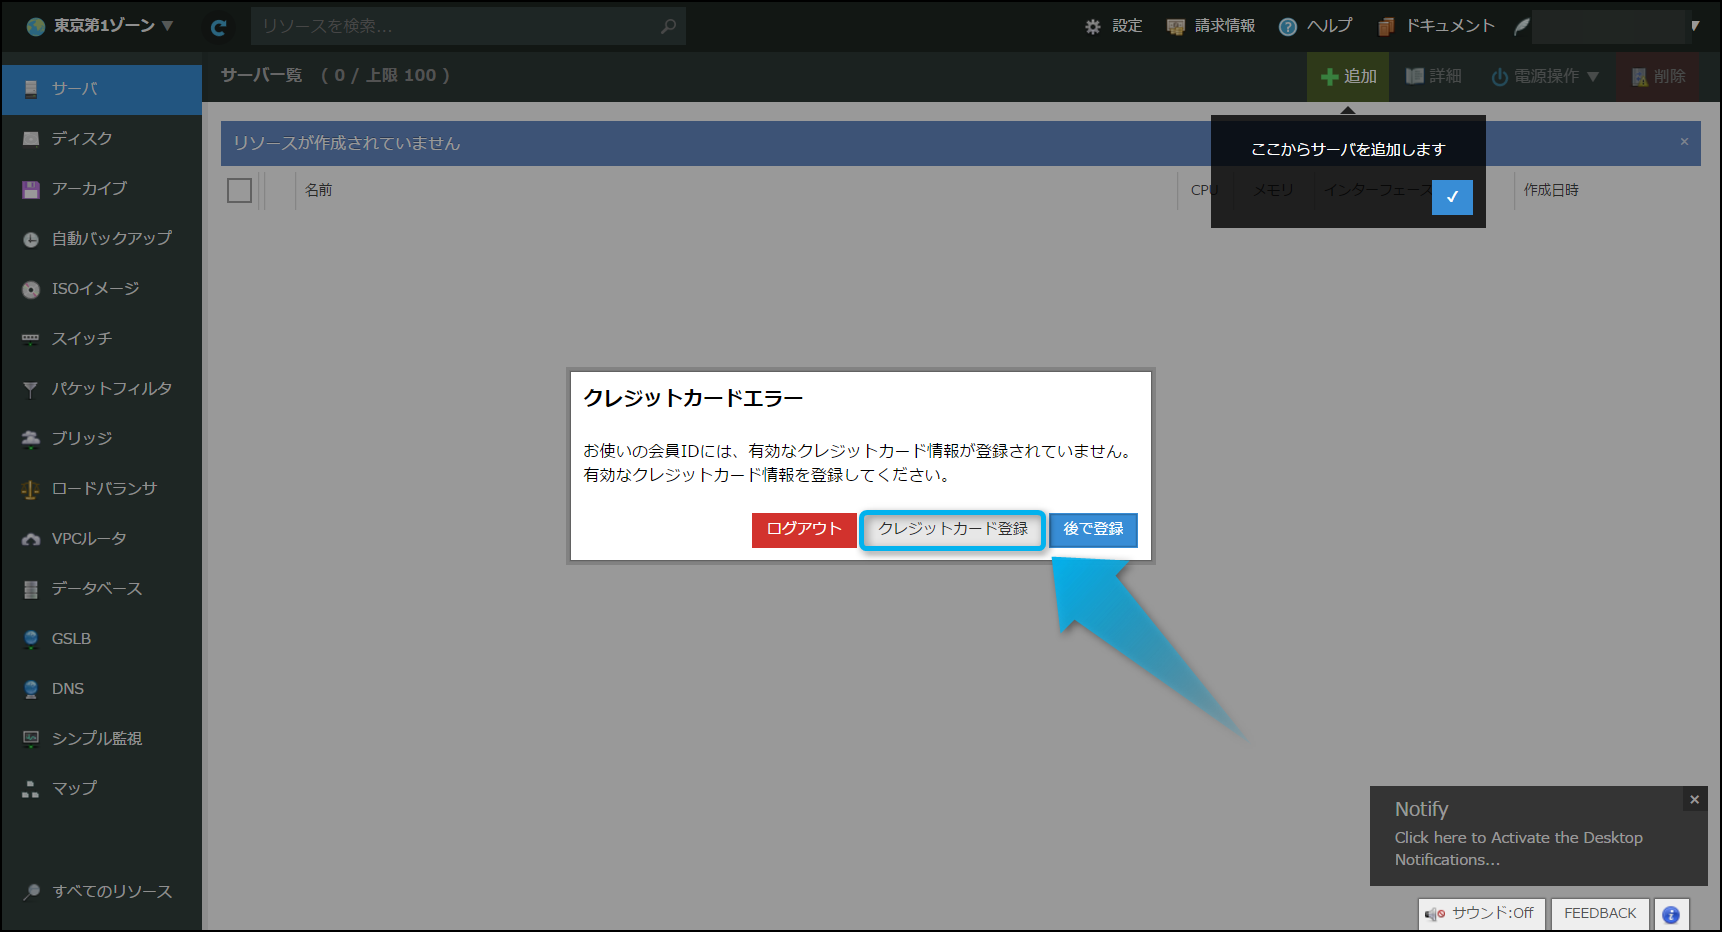The width and height of the screenshot is (1722, 932).
Task: Click the クレジットカード登録 button
Action: pos(952,529)
